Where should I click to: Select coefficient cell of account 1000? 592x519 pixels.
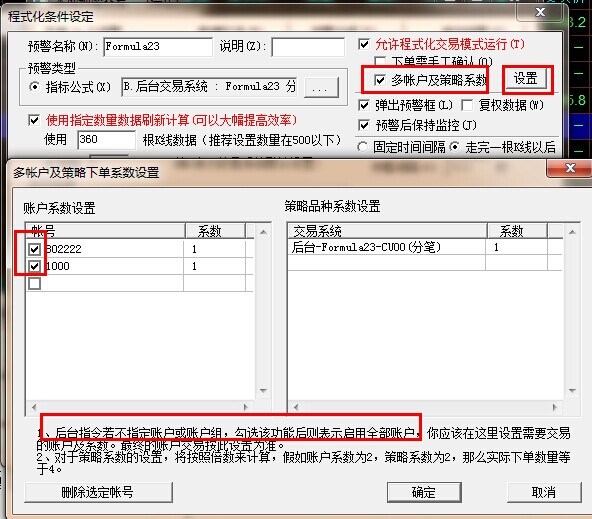click(214, 266)
